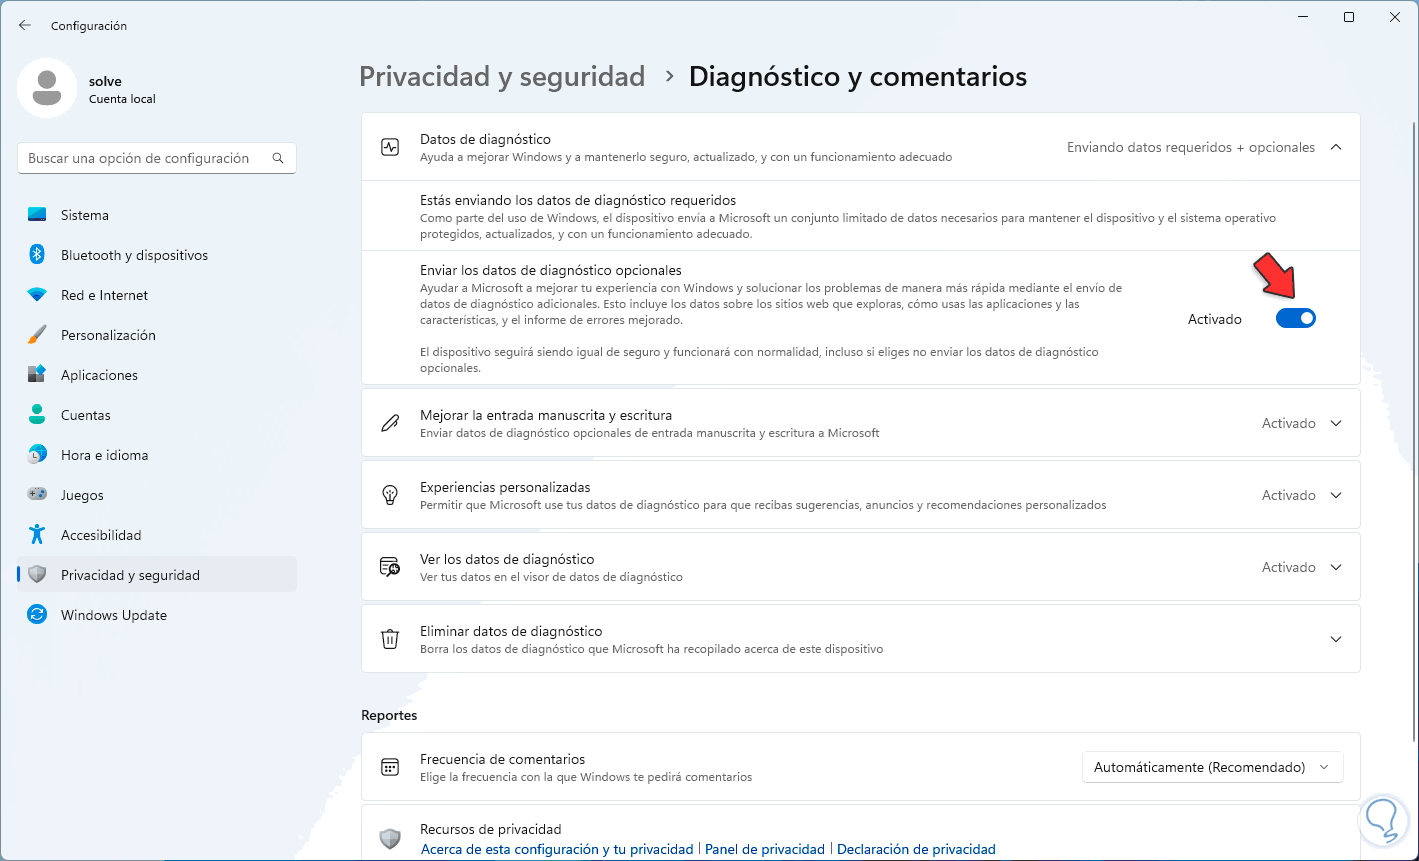Click Privacidad y seguridad breadcrumb

click(x=502, y=77)
